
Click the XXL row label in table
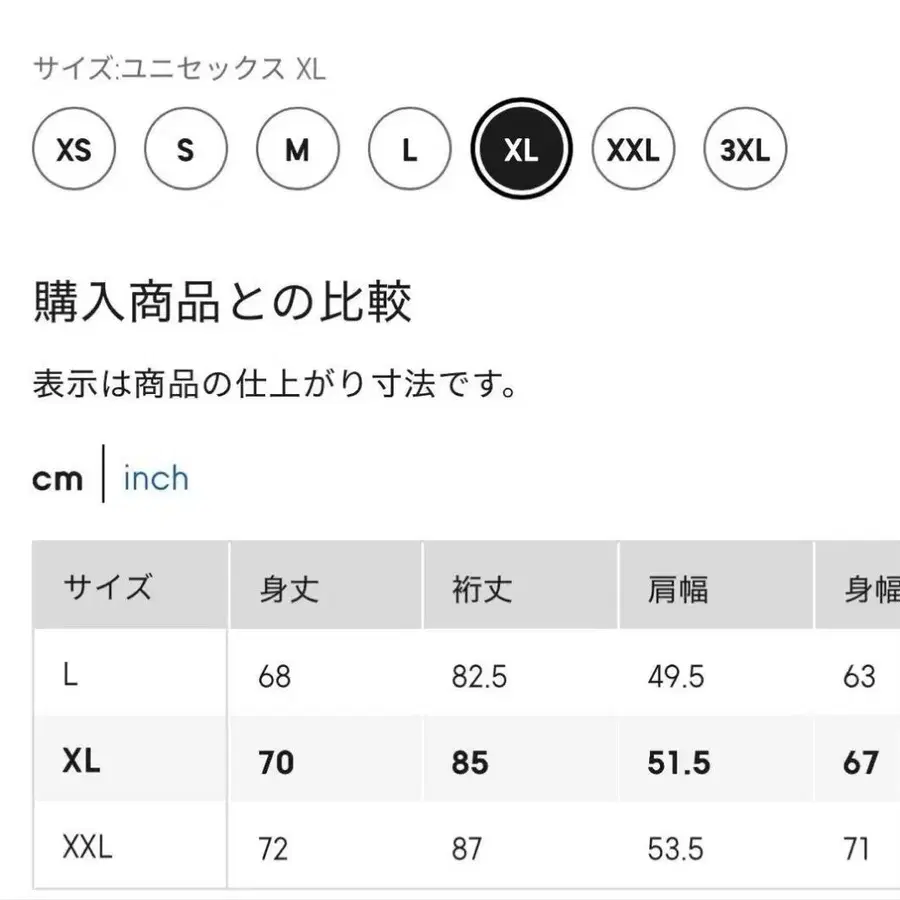click(87, 849)
